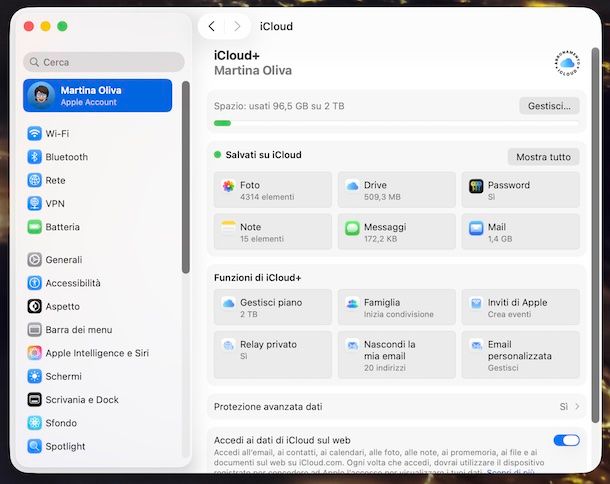The height and width of the screenshot is (484, 610).
Task: Click the 'Protezione avanzata dati' label
Action: coord(268,407)
